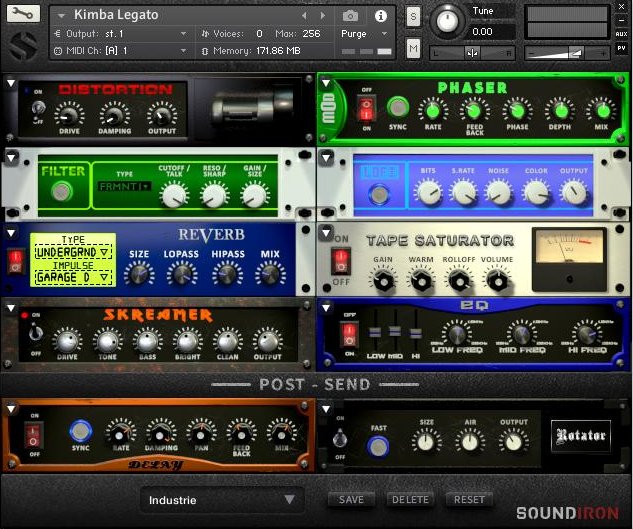Viewport: 633px width, 529px height.
Task: Open instrument name dropdown arrow near Kimba Legato
Action: [x=61, y=16]
